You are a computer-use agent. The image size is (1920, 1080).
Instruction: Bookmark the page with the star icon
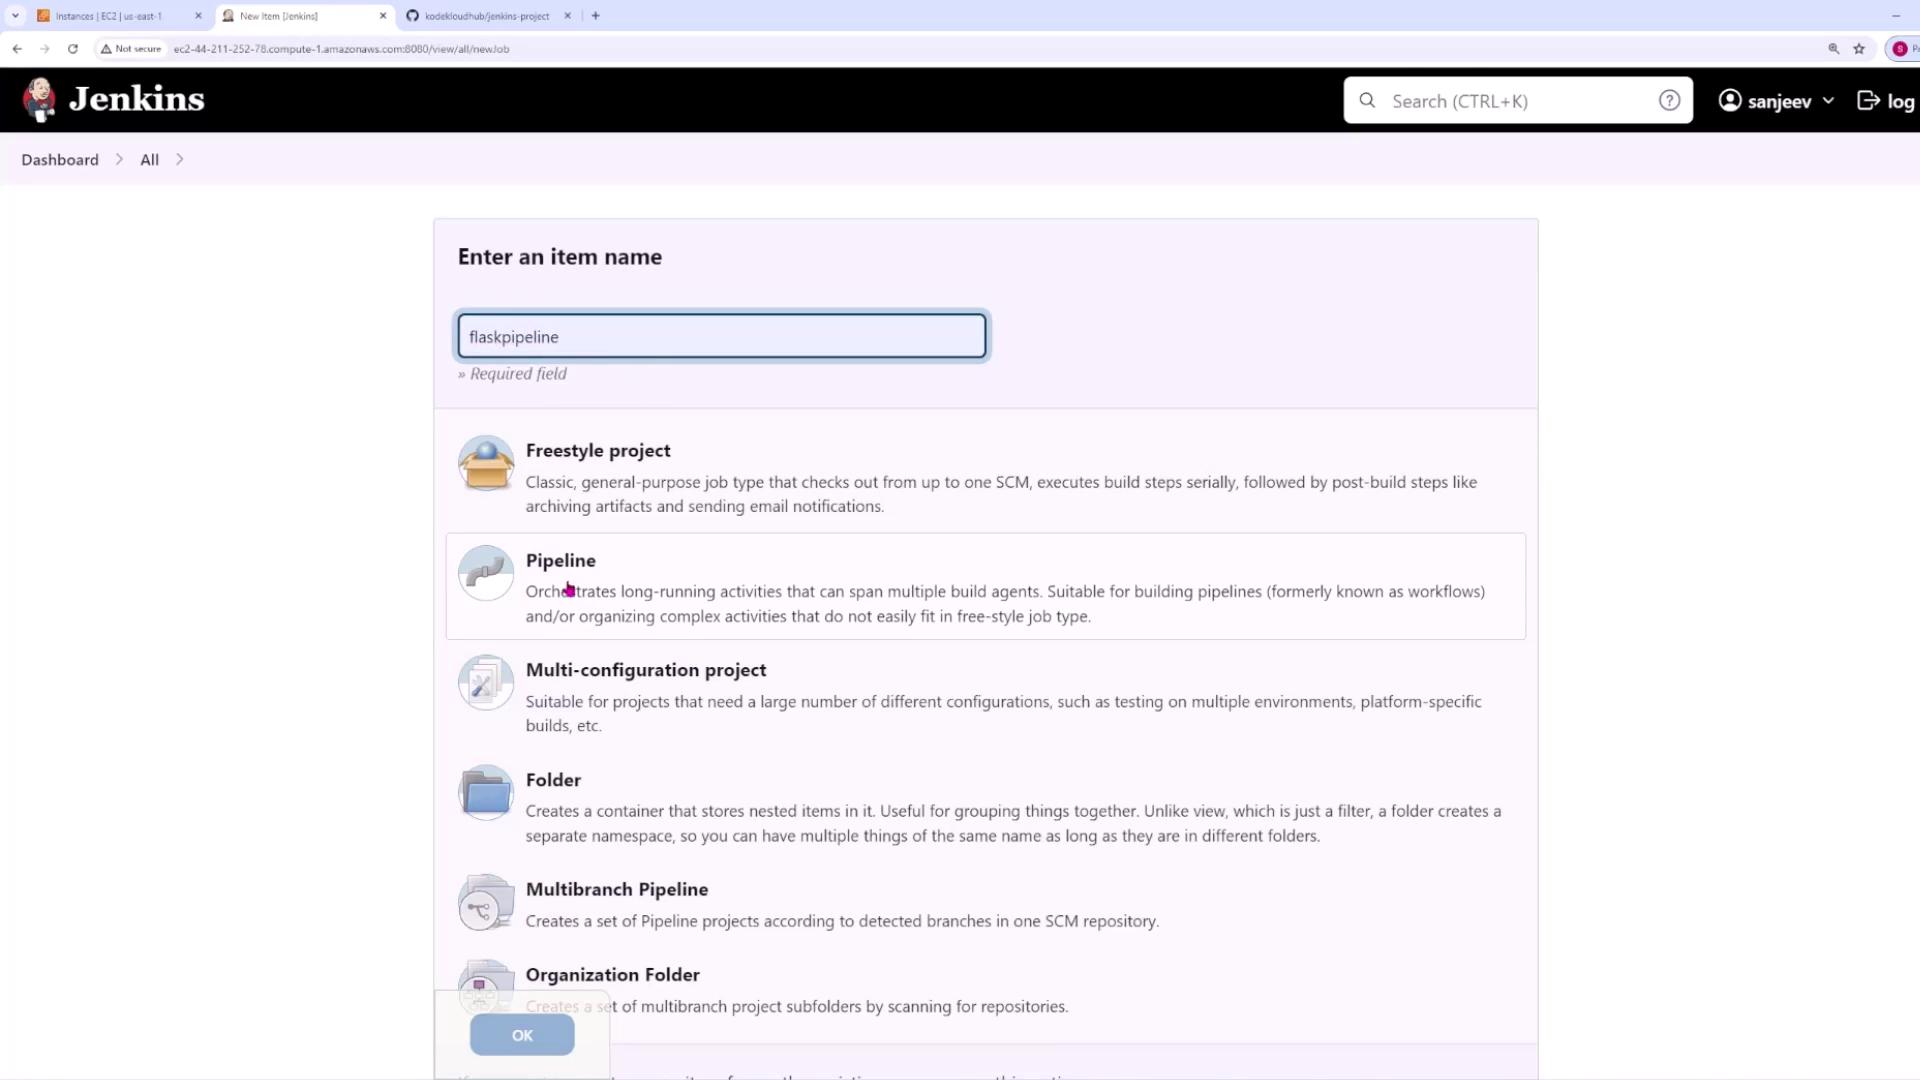point(1859,48)
